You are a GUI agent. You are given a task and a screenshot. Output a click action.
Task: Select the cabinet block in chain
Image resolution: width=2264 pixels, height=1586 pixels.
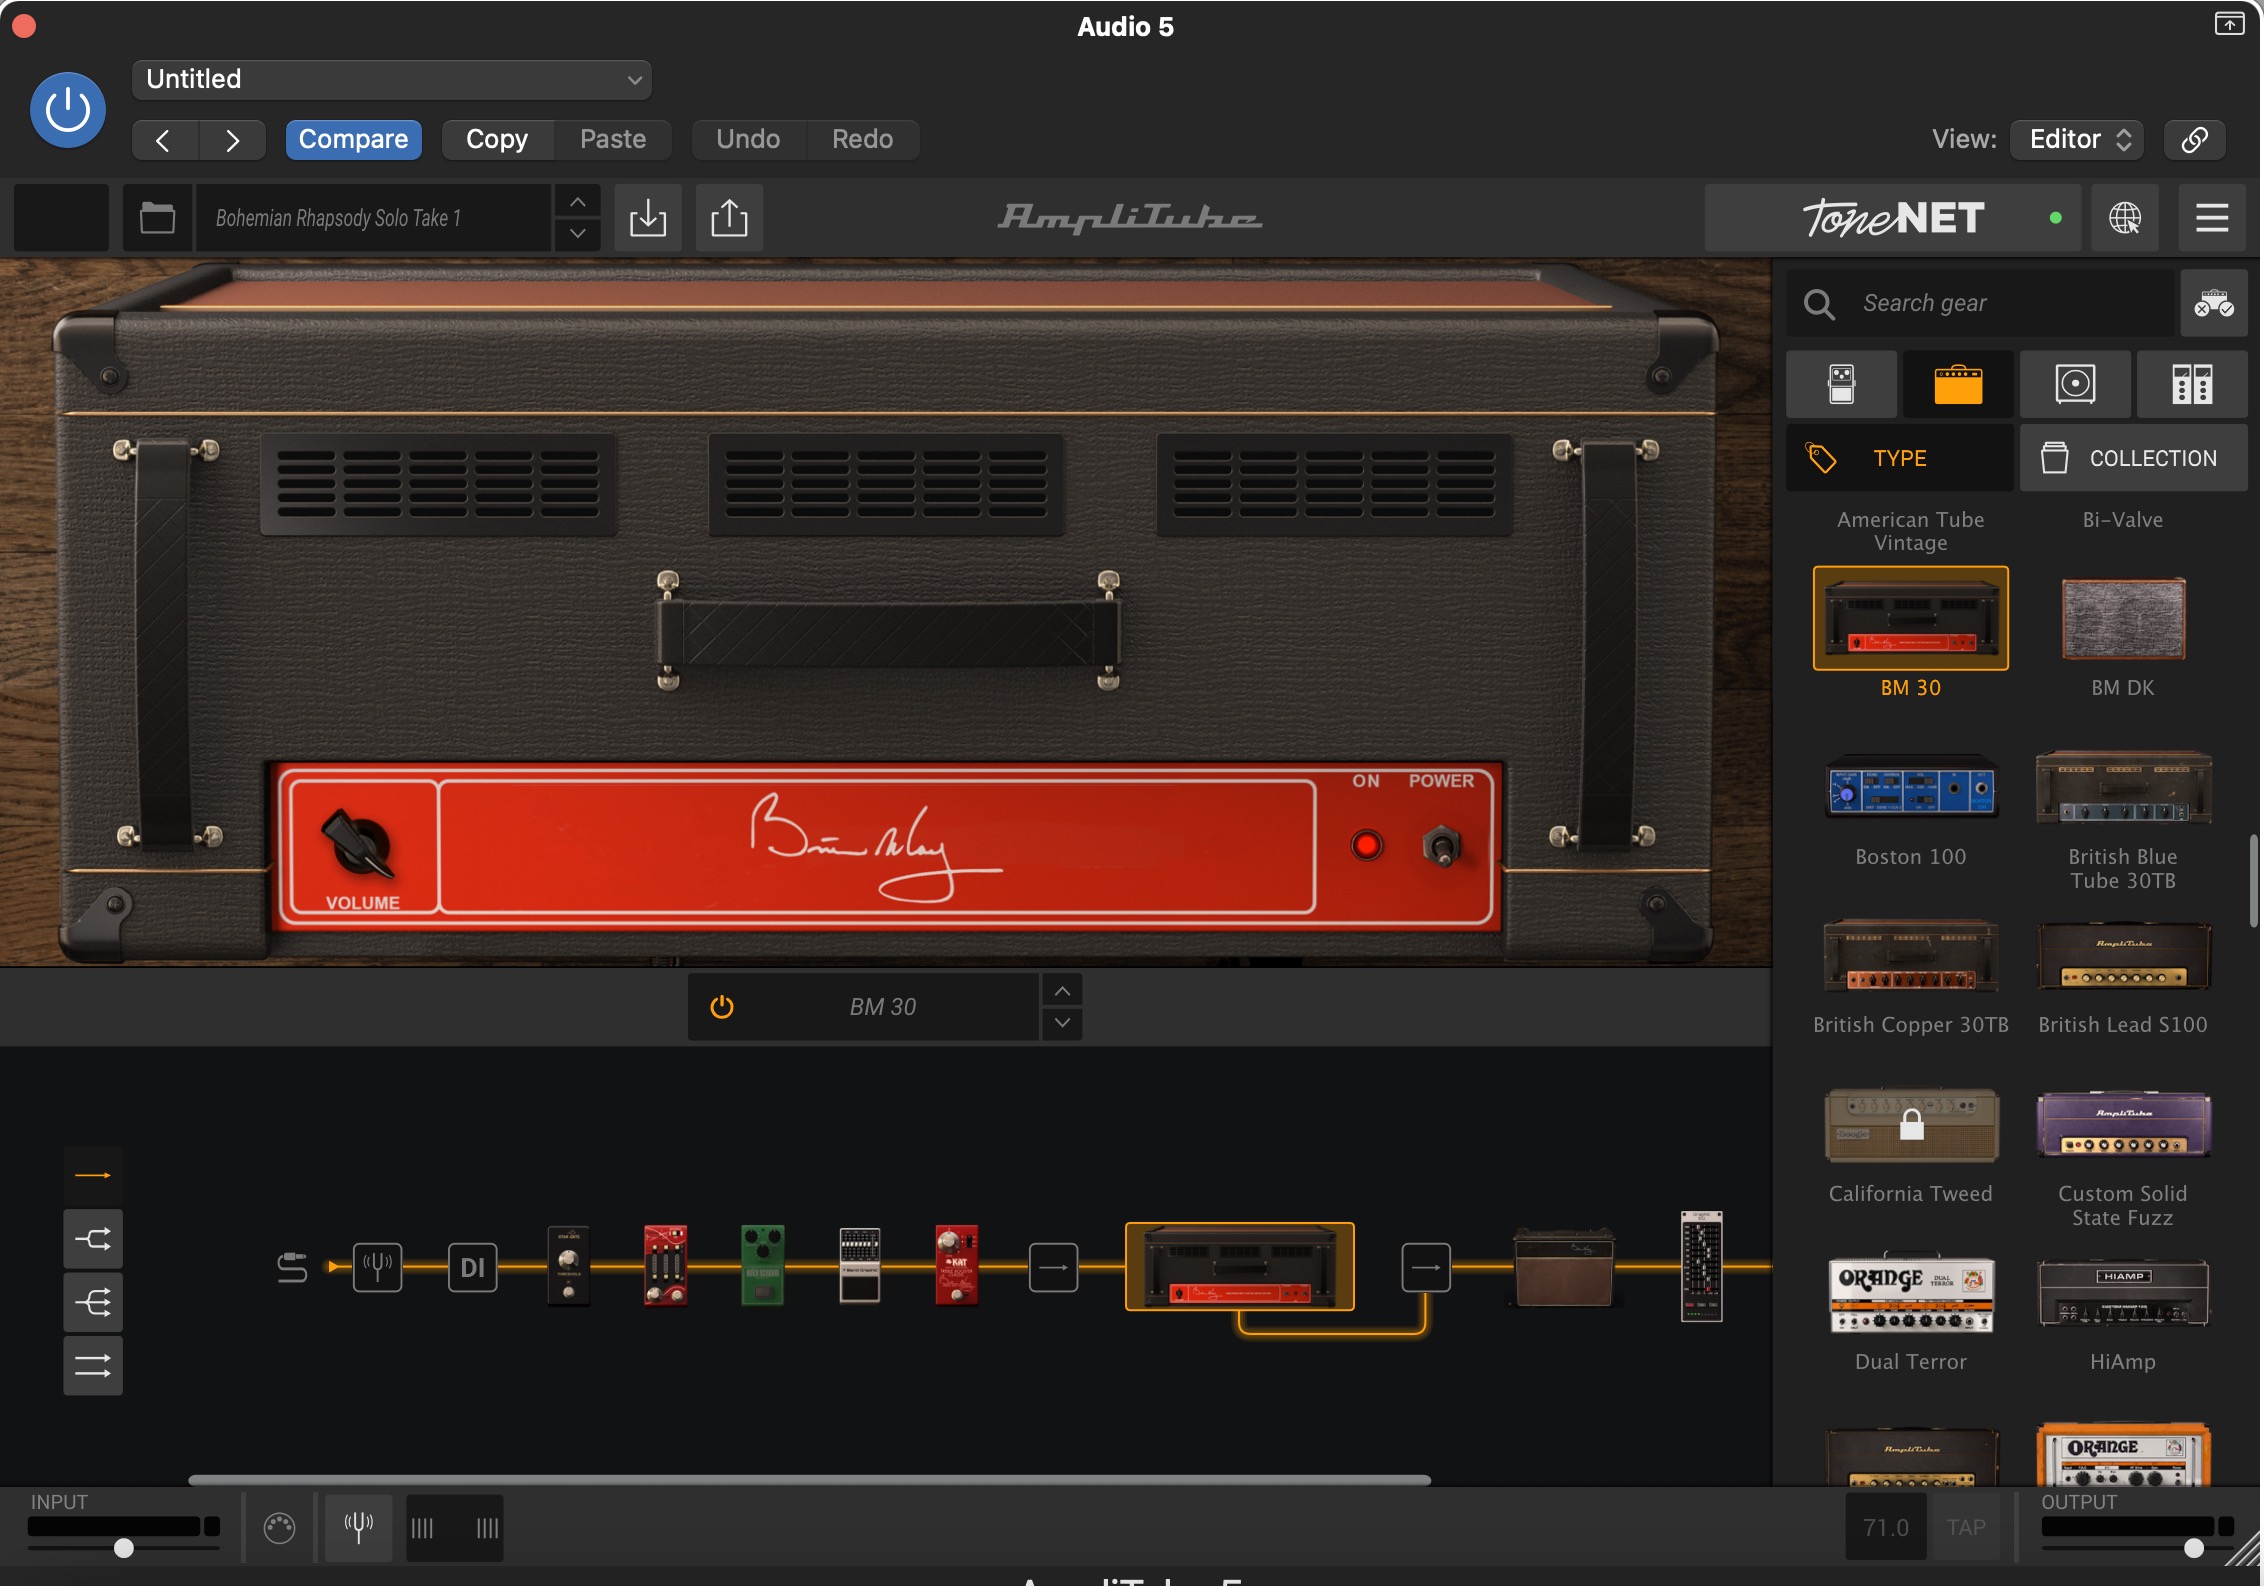[1564, 1267]
